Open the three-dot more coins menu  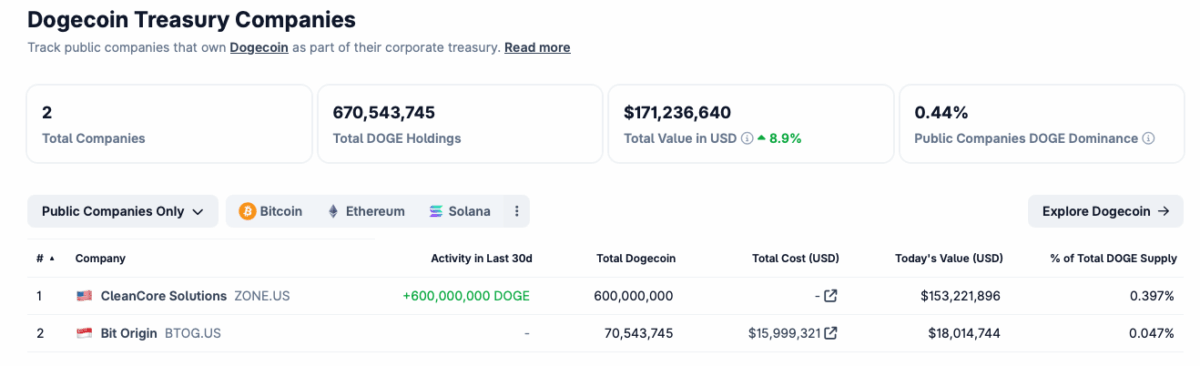(x=516, y=211)
